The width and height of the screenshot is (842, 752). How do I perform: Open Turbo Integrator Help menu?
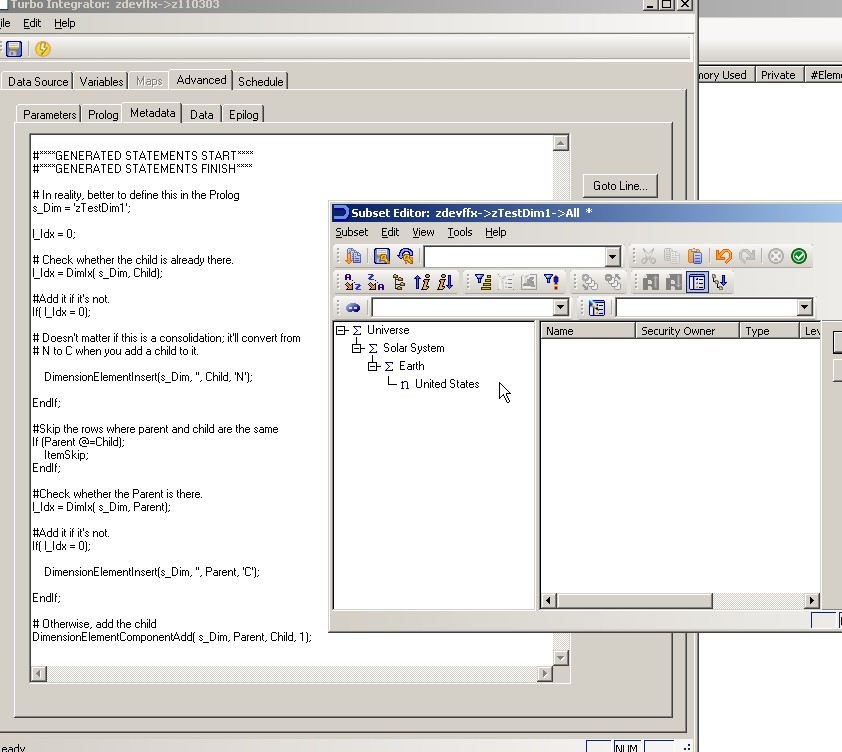point(64,23)
